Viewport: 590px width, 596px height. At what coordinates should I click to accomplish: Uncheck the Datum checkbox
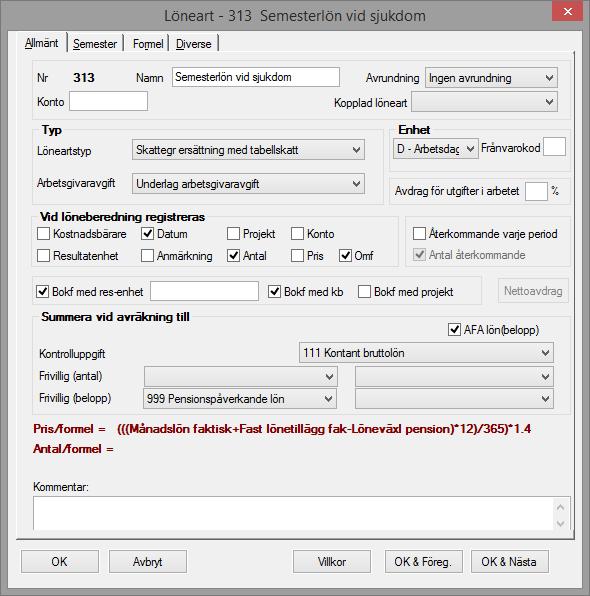pyautogui.click(x=147, y=233)
